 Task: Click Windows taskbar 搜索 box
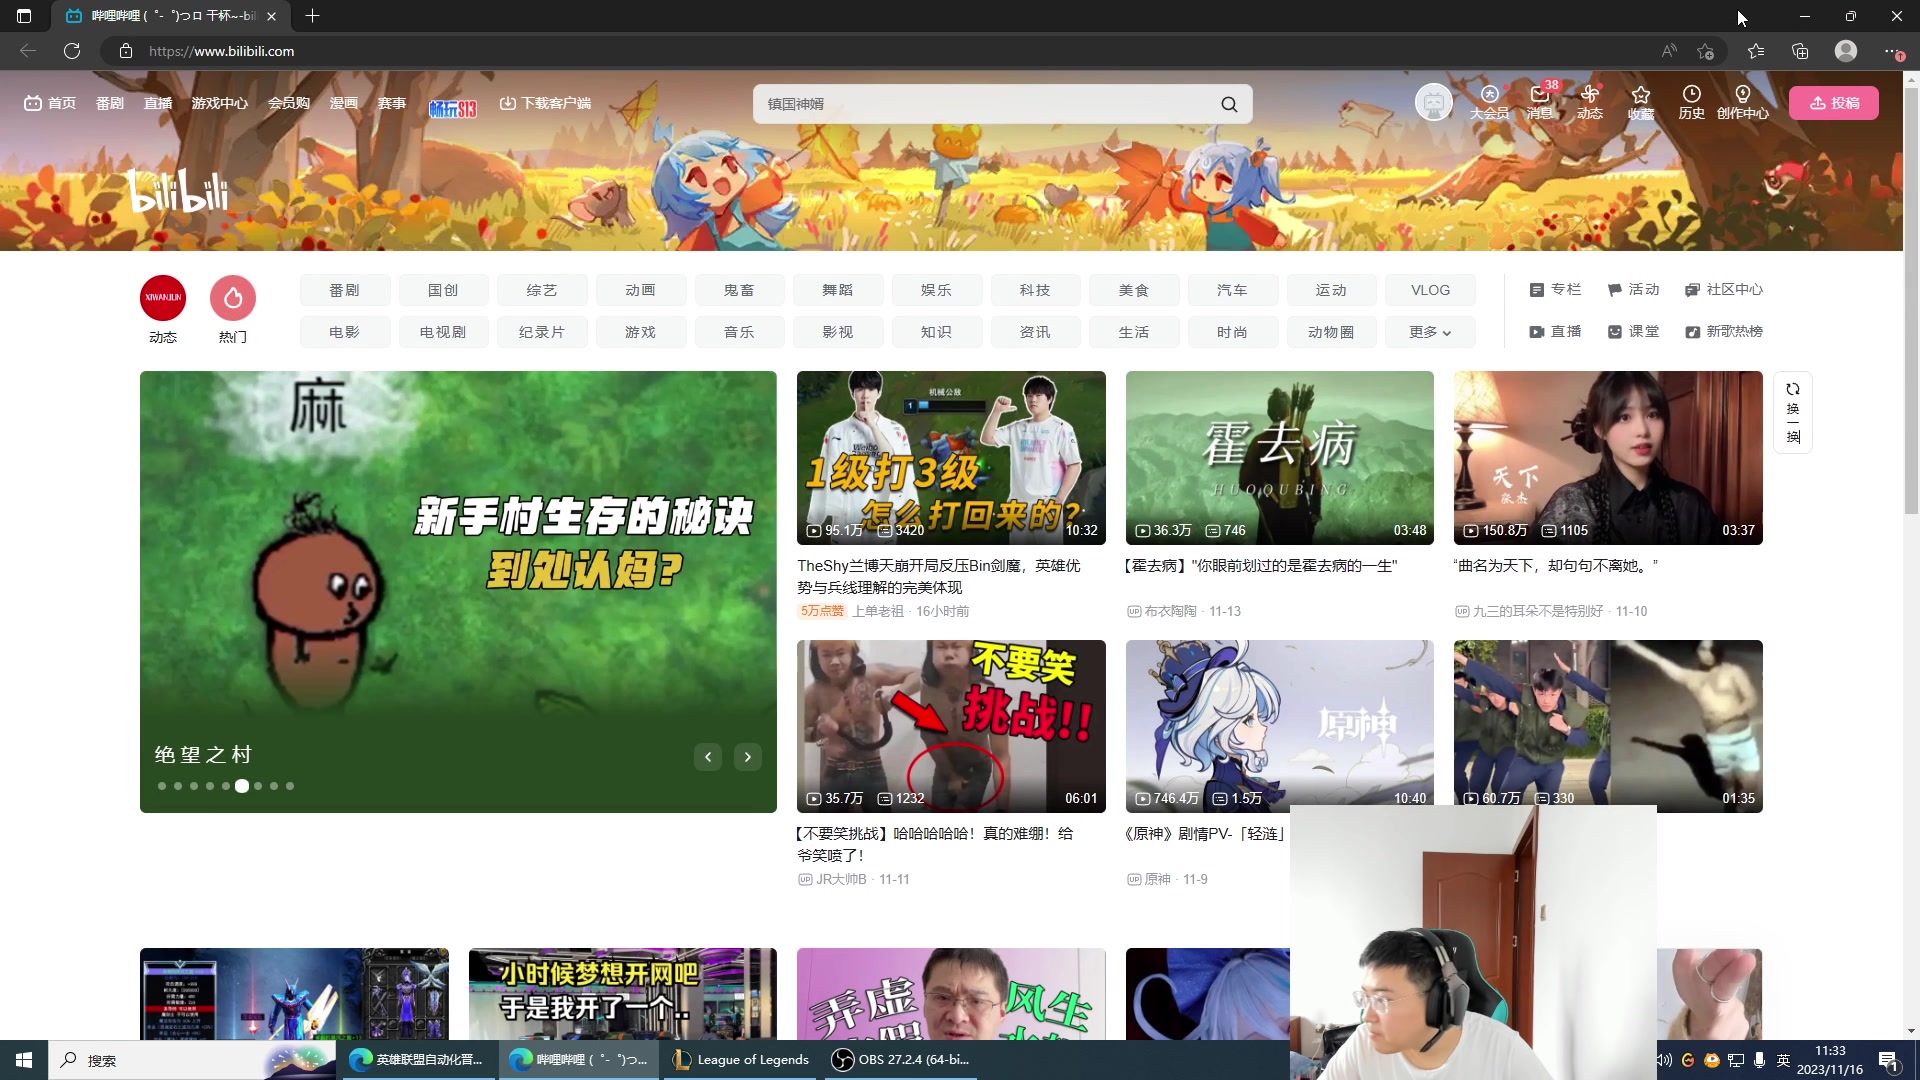[190, 1060]
